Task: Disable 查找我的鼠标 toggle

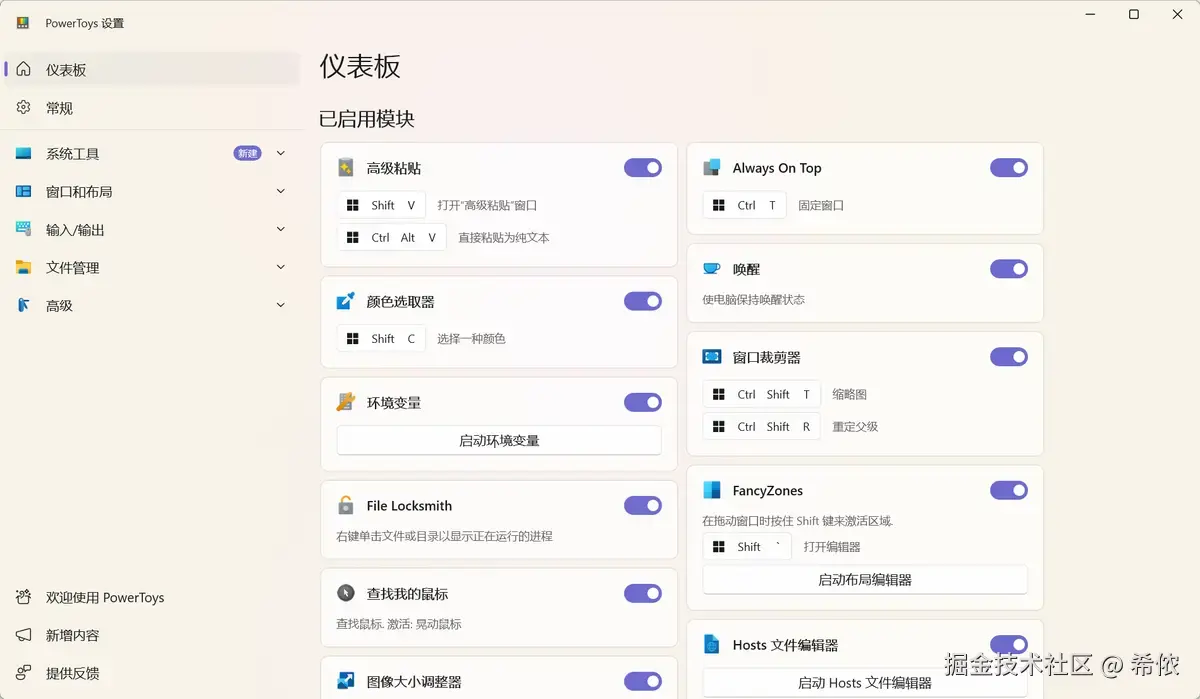Action: point(643,594)
